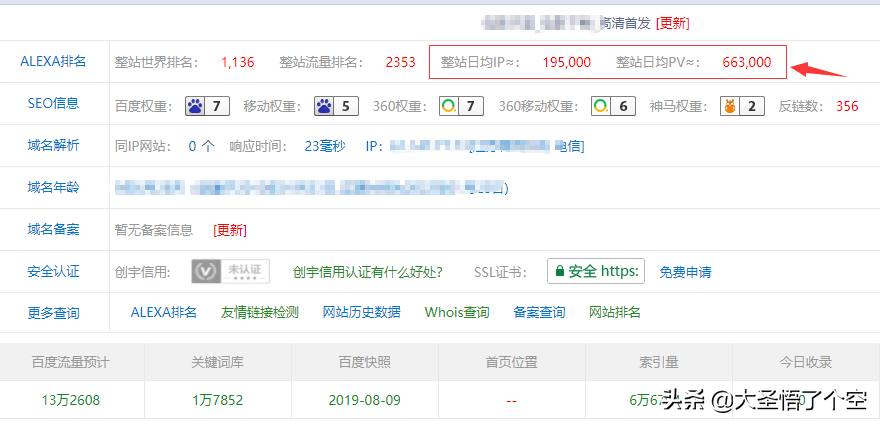Screen dimensions: 880x424
Task: Open Whois查询 link
Action: 457,312
